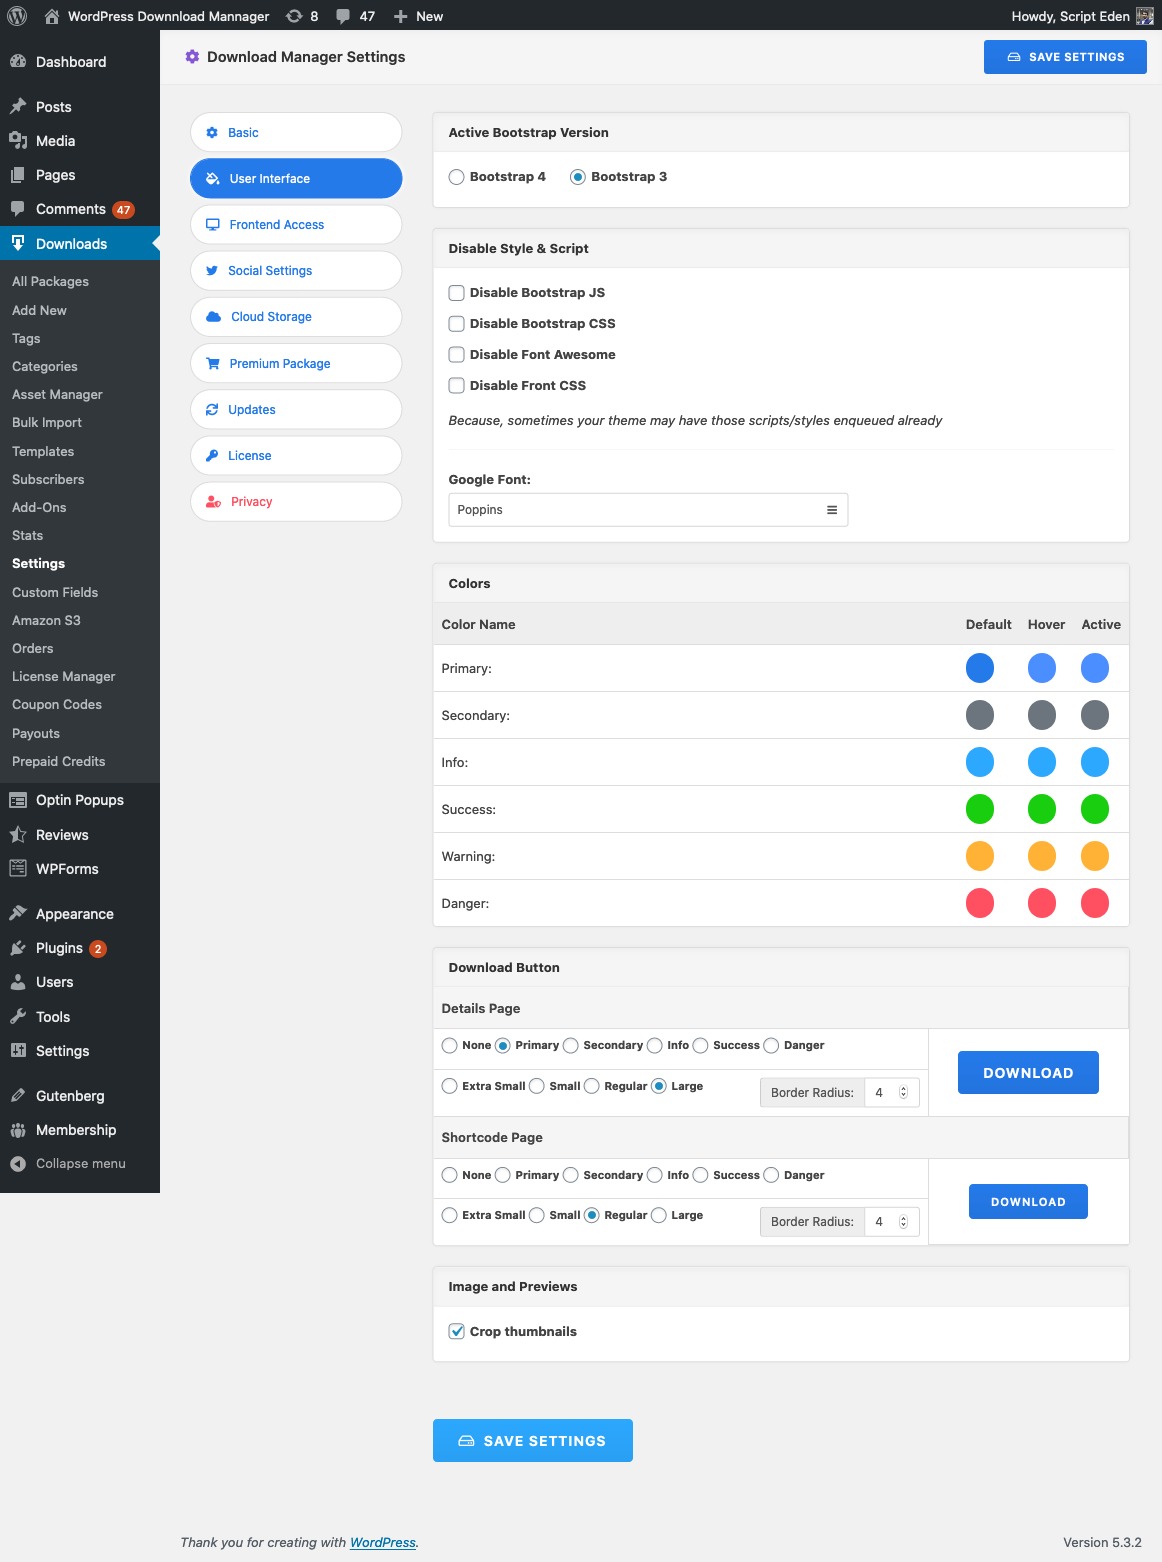Open the Details Page Border Radius stepper
Screen dimensions: 1162x1562
click(x=903, y=1092)
